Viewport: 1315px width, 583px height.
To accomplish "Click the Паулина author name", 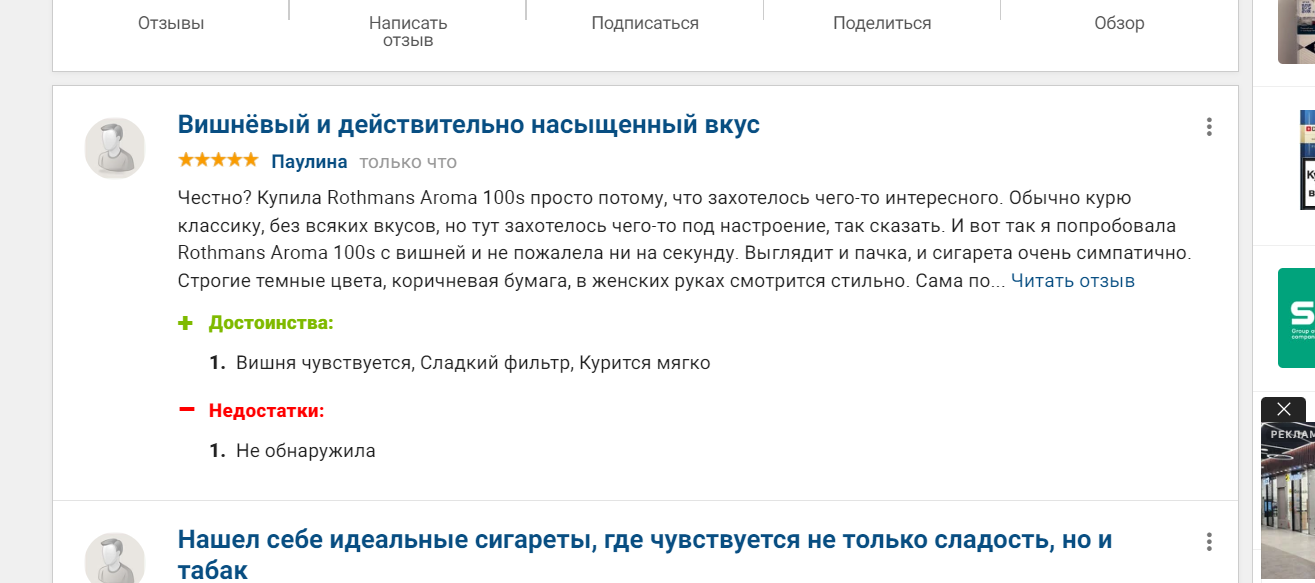I will [x=309, y=162].
